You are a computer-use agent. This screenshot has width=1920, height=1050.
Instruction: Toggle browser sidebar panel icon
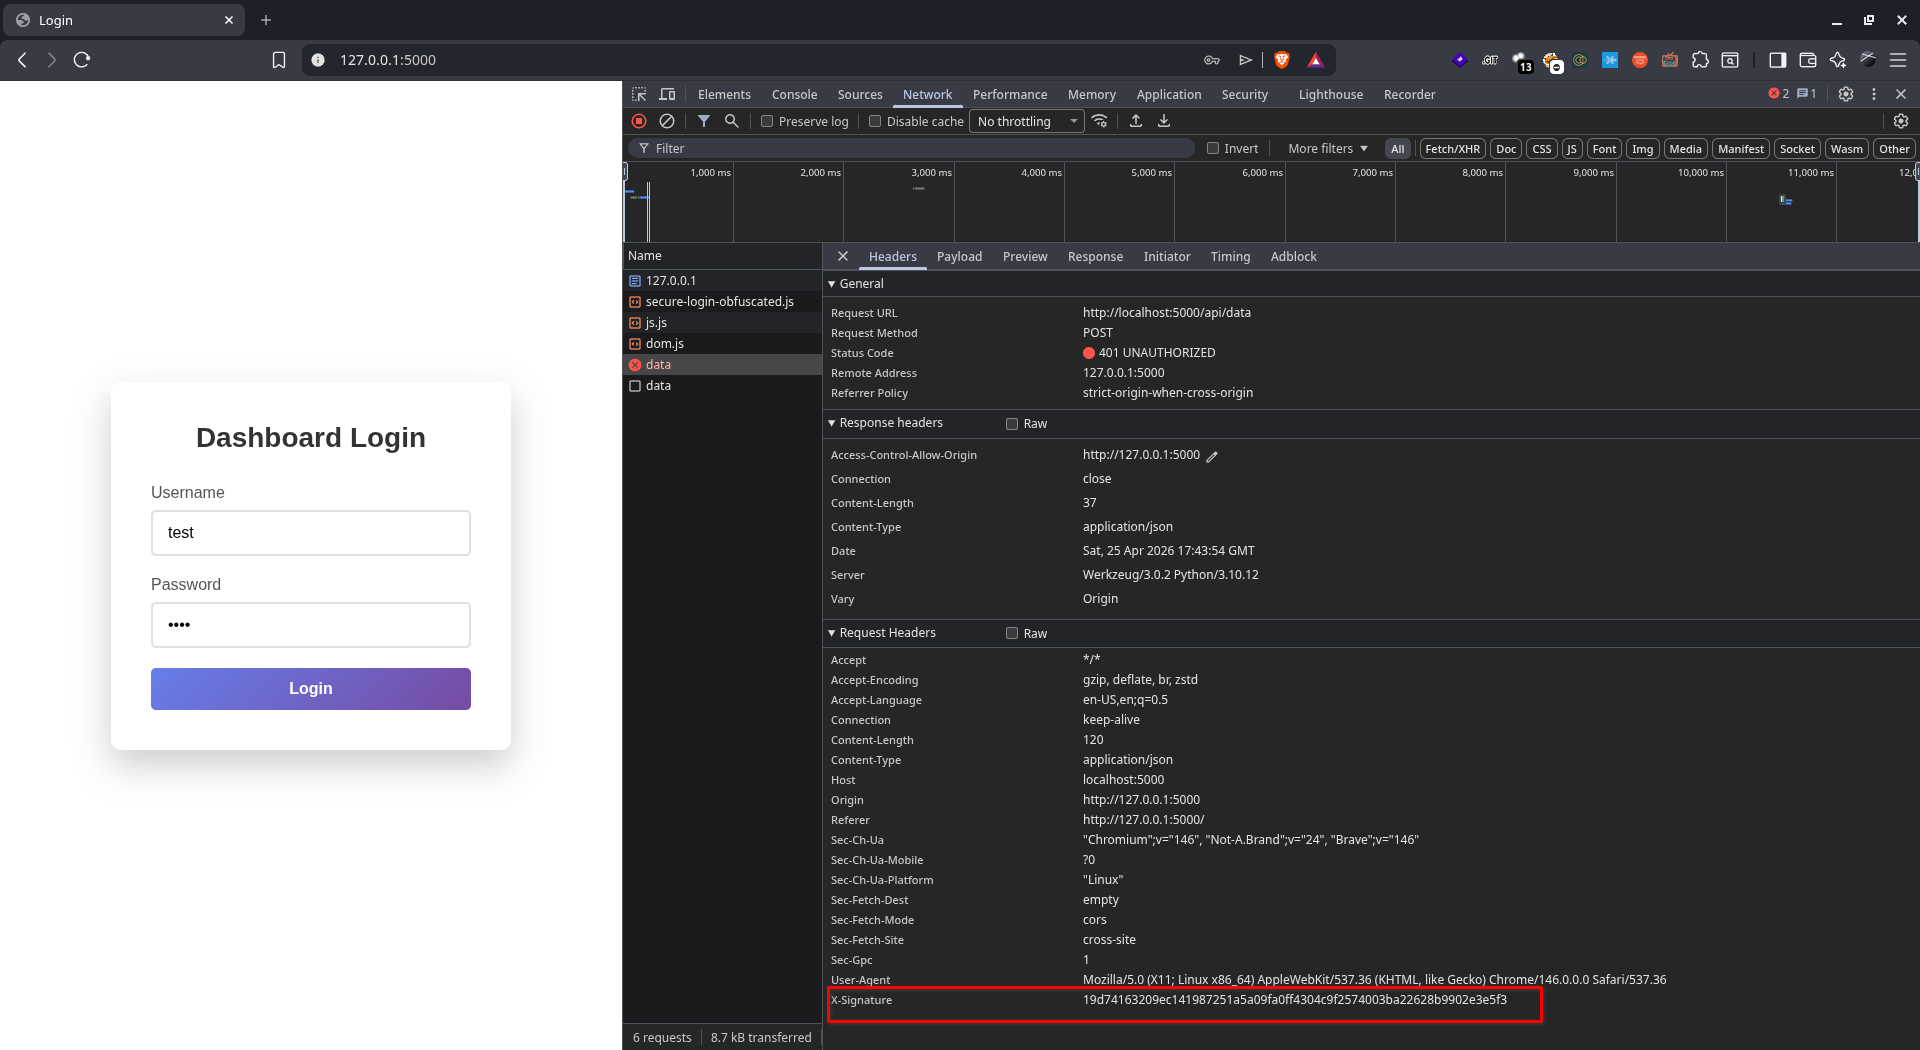(x=1777, y=60)
